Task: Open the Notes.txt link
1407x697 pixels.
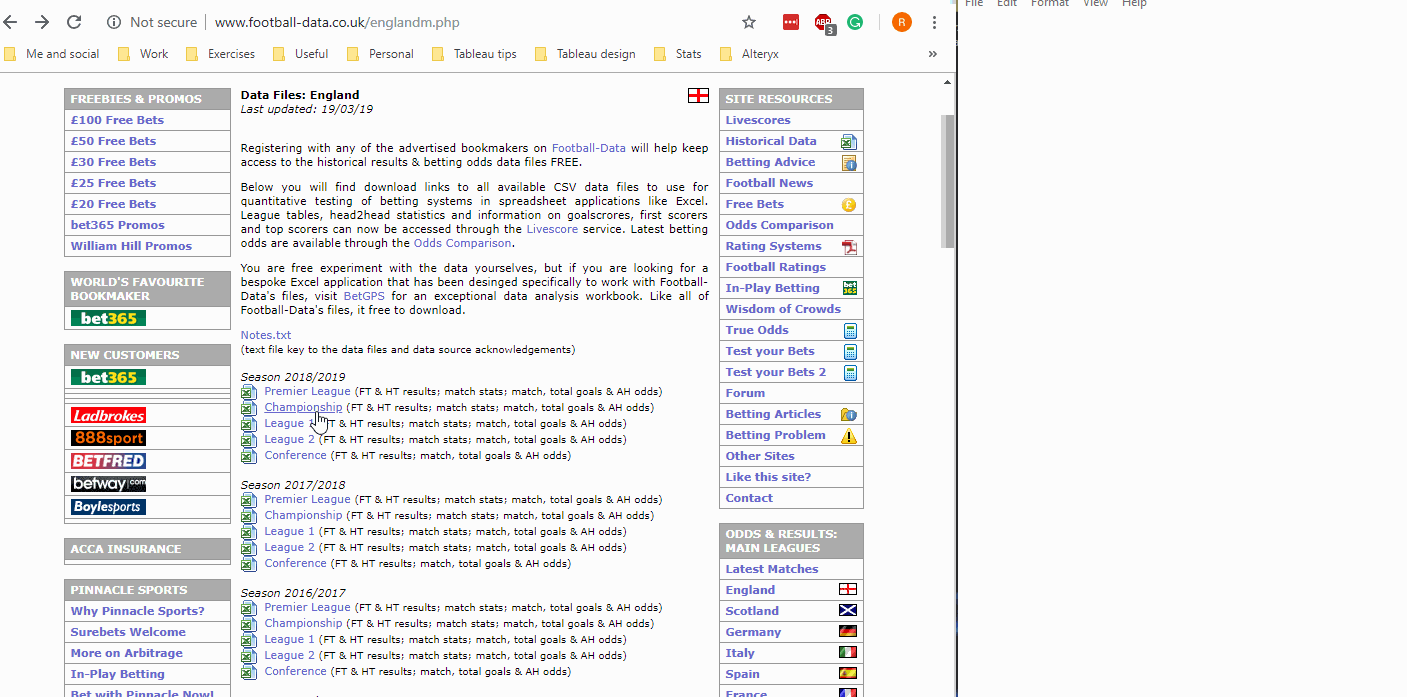Action: 266,335
